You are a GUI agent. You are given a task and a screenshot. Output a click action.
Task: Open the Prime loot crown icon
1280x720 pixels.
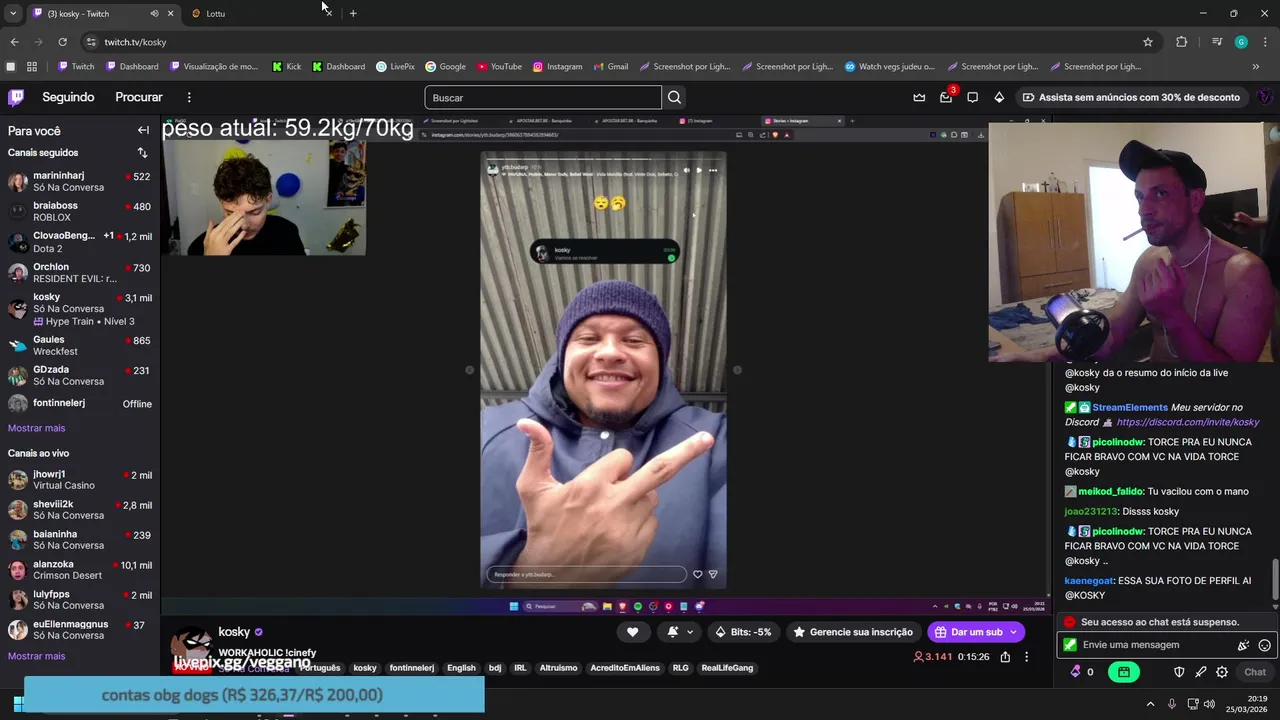(919, 97)
